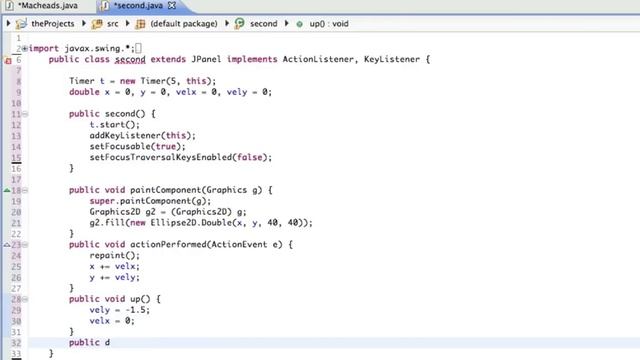Click the line Timer t = new Timer(5, this);
This screenshot has width=640, height=360.
point(142,81)
